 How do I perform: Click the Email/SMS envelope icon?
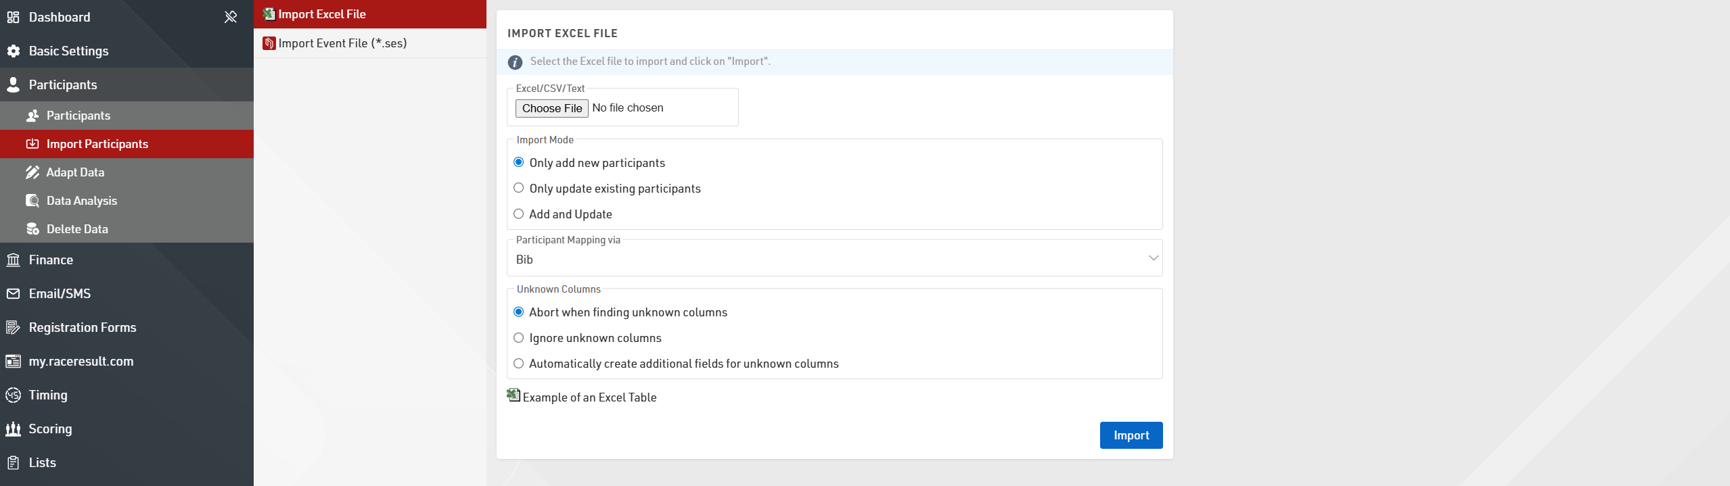click(x=13, y=294)
